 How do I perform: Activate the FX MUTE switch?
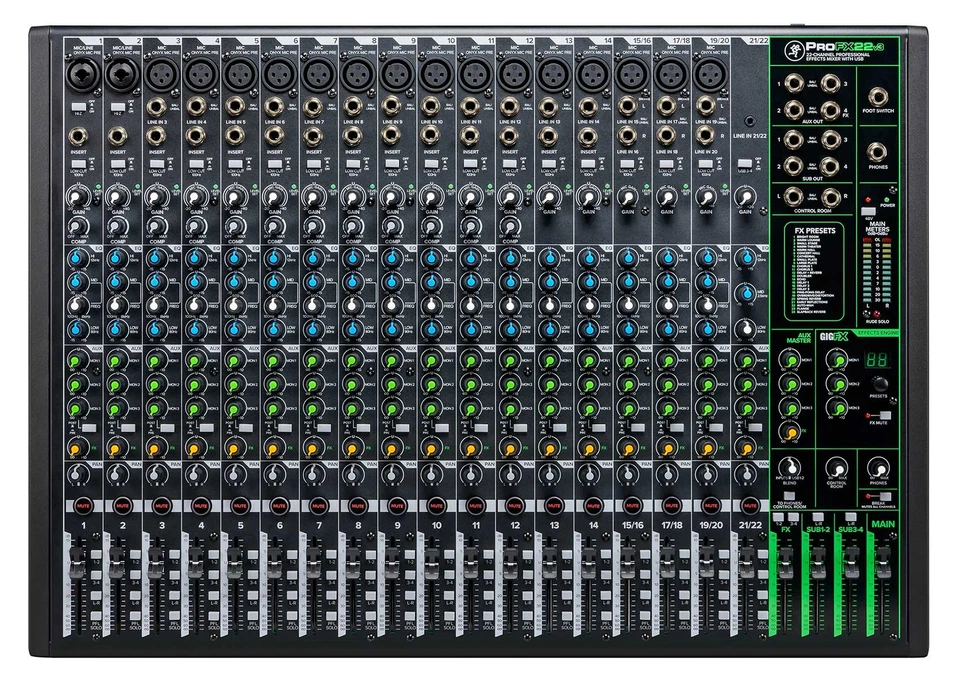(x=883, y=414)
